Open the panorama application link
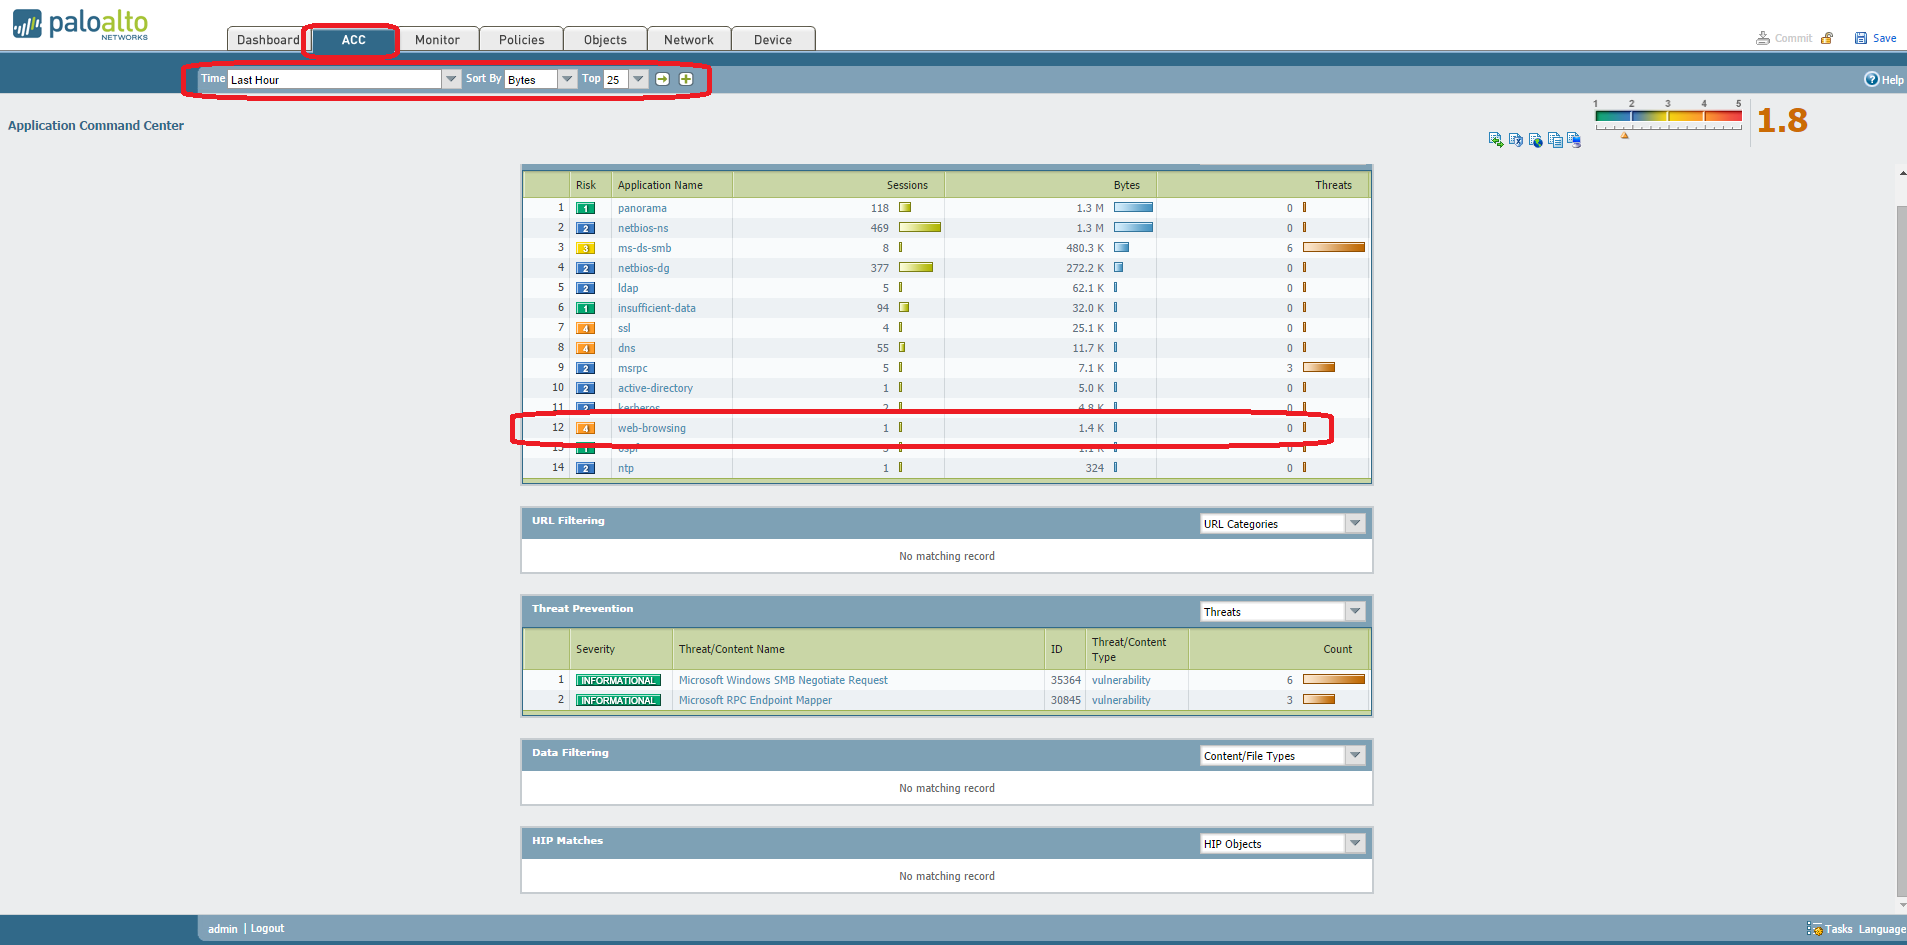The image size is (1907, 945). 642,208
